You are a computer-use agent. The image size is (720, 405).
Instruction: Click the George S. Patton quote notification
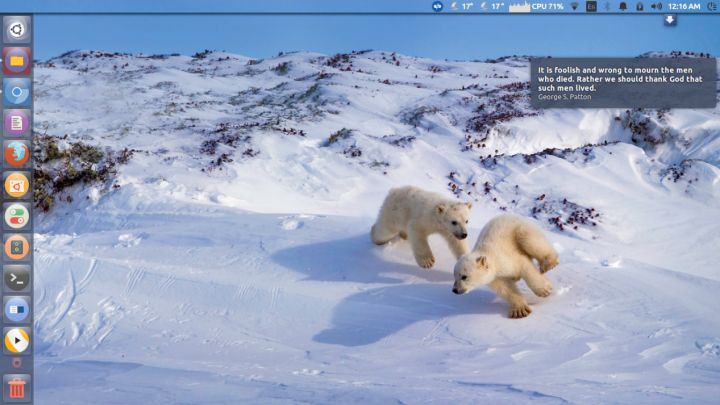point(623,82)
